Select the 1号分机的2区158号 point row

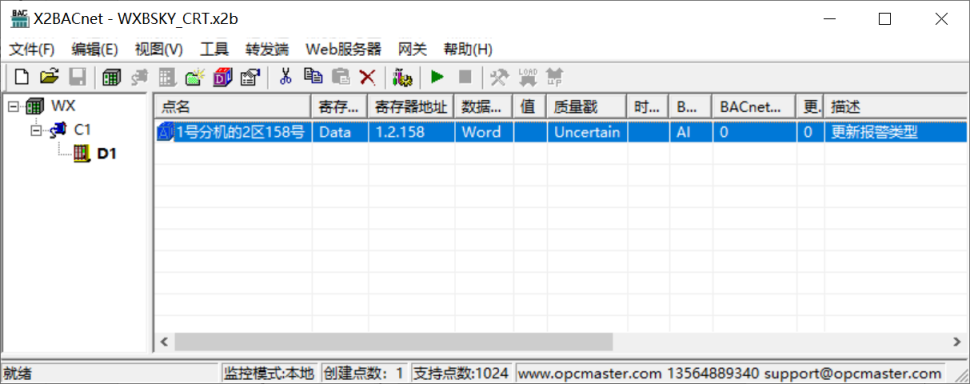pyautogui.click(x=560, y=132)
